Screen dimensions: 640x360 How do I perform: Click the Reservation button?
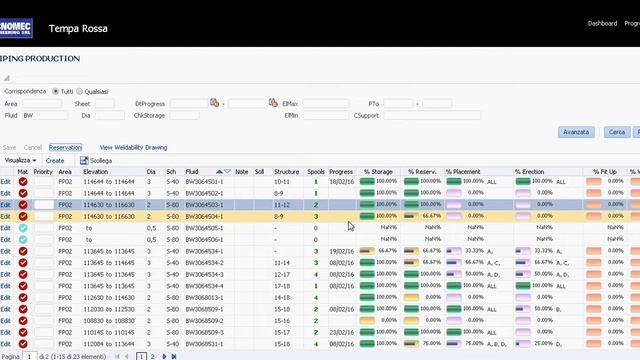point(65,147)
